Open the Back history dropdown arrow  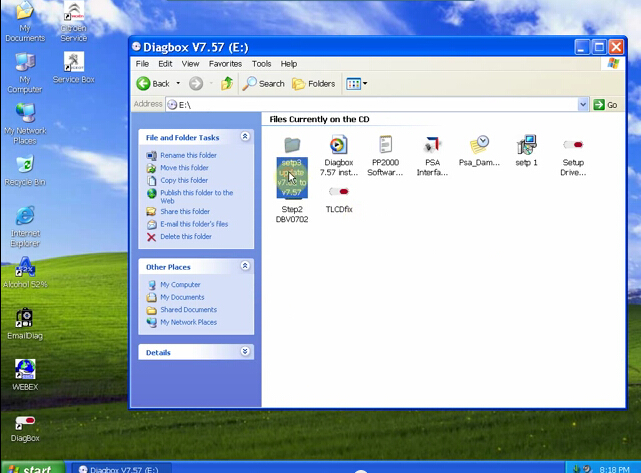(x=178, y=83)
